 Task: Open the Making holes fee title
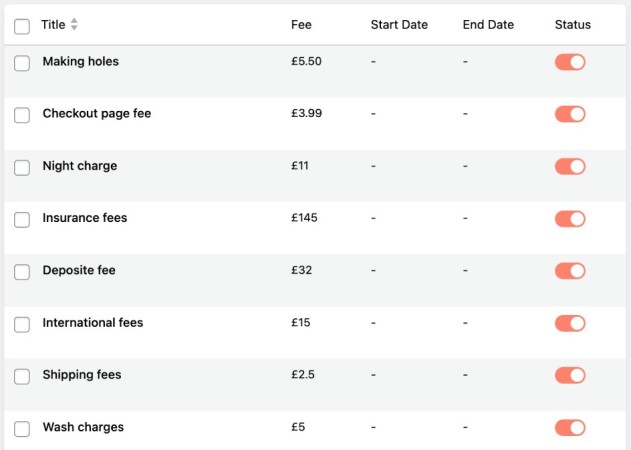tap(80, 61)
